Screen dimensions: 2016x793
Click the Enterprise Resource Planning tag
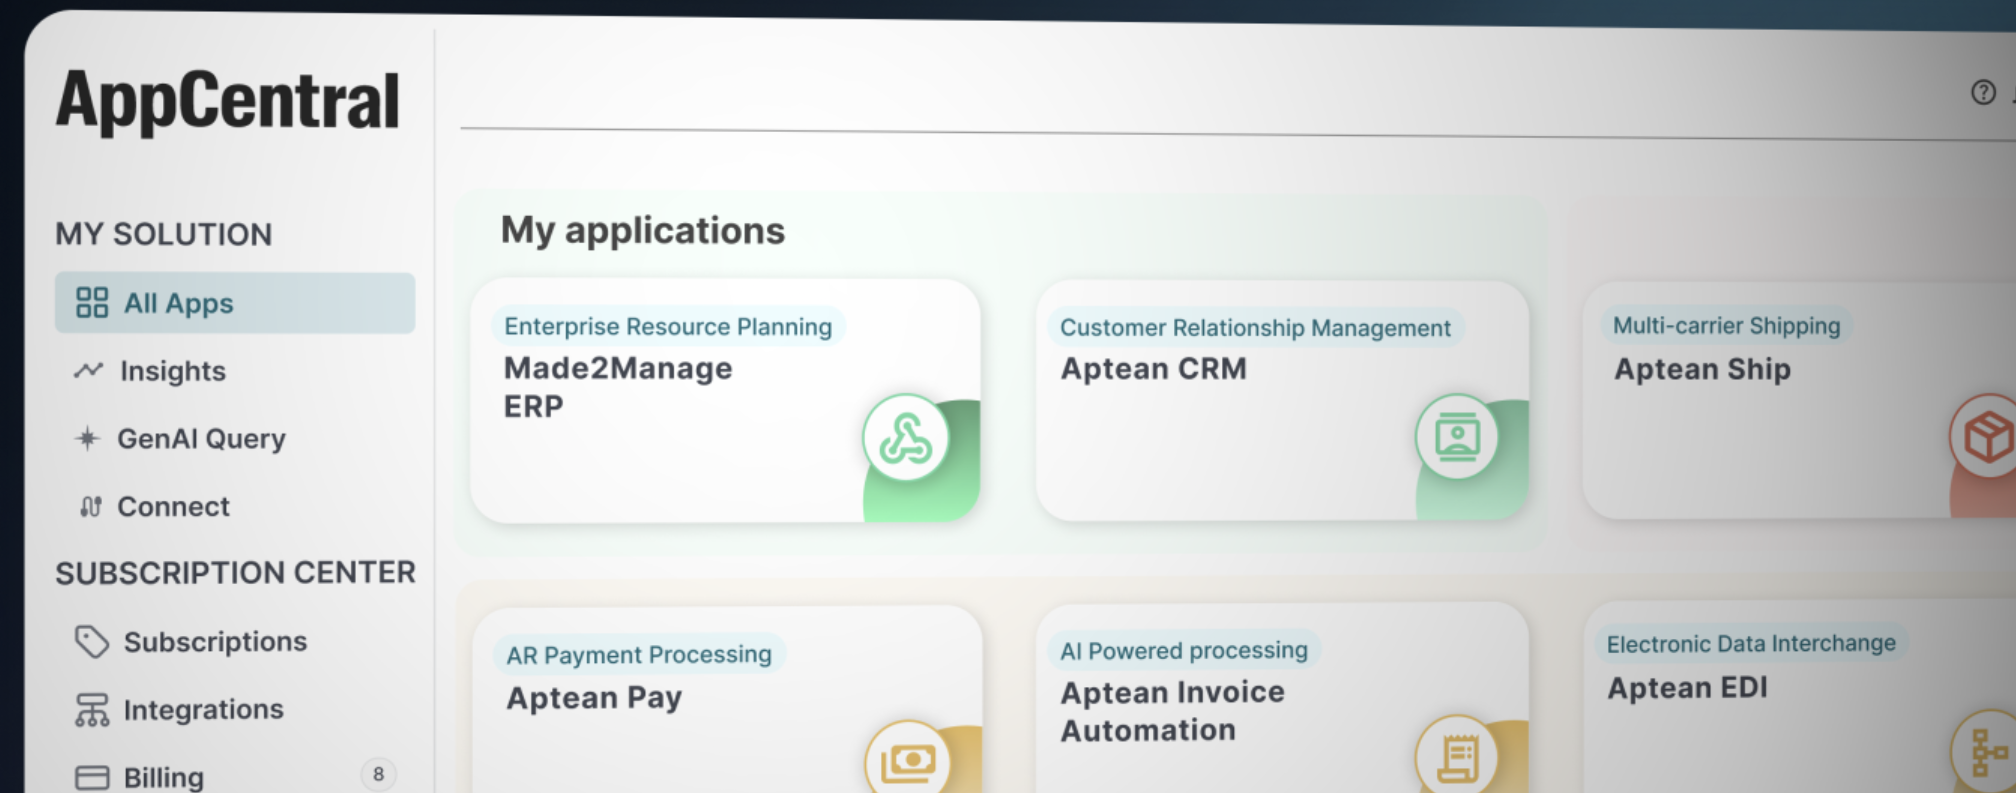pyautogui.click(x=668, y=327)
